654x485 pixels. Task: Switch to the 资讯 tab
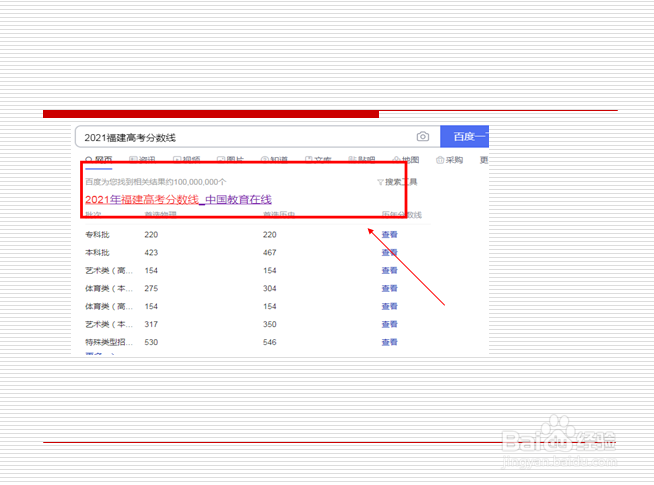click(142, 159)
